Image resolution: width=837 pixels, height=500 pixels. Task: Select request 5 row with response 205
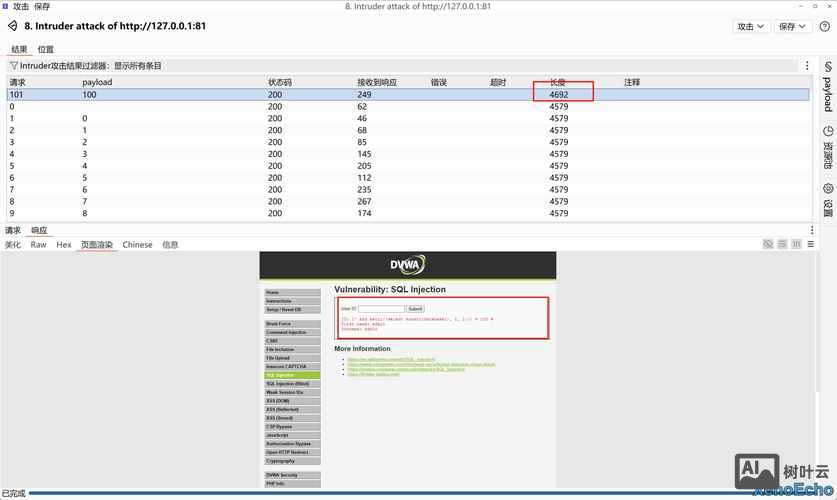coord(408,165)
